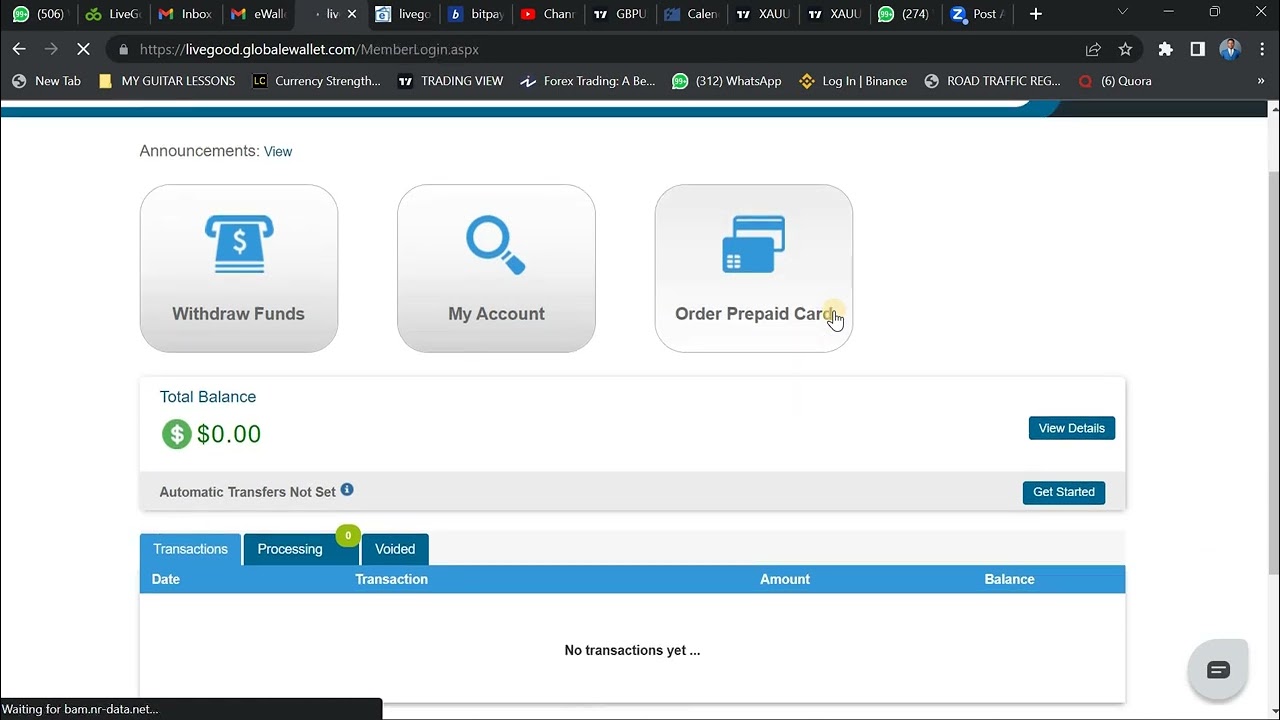Image resolution: width=1280 pixels, height=720 pixels.
Task: Open the ROAD TRAFFIC REG bookmark
Action: pos(992,81)
